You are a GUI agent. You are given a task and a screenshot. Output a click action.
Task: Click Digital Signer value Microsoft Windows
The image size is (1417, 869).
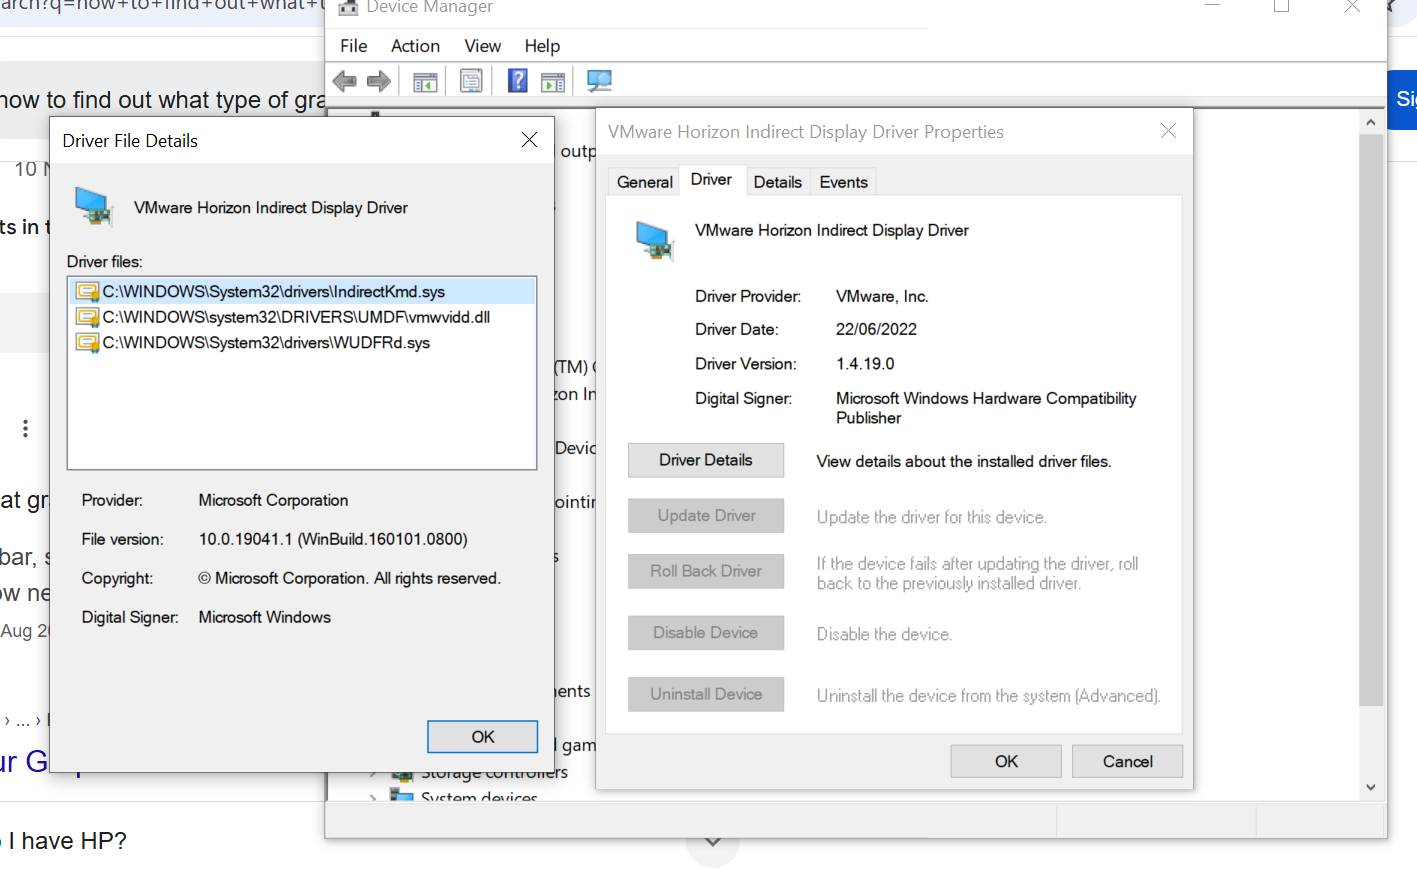pyautogui.click(x=264, y=617)
